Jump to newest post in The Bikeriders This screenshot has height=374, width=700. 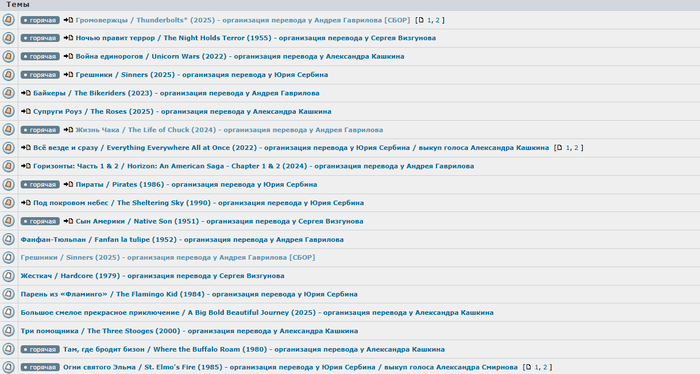pos(26,93)
